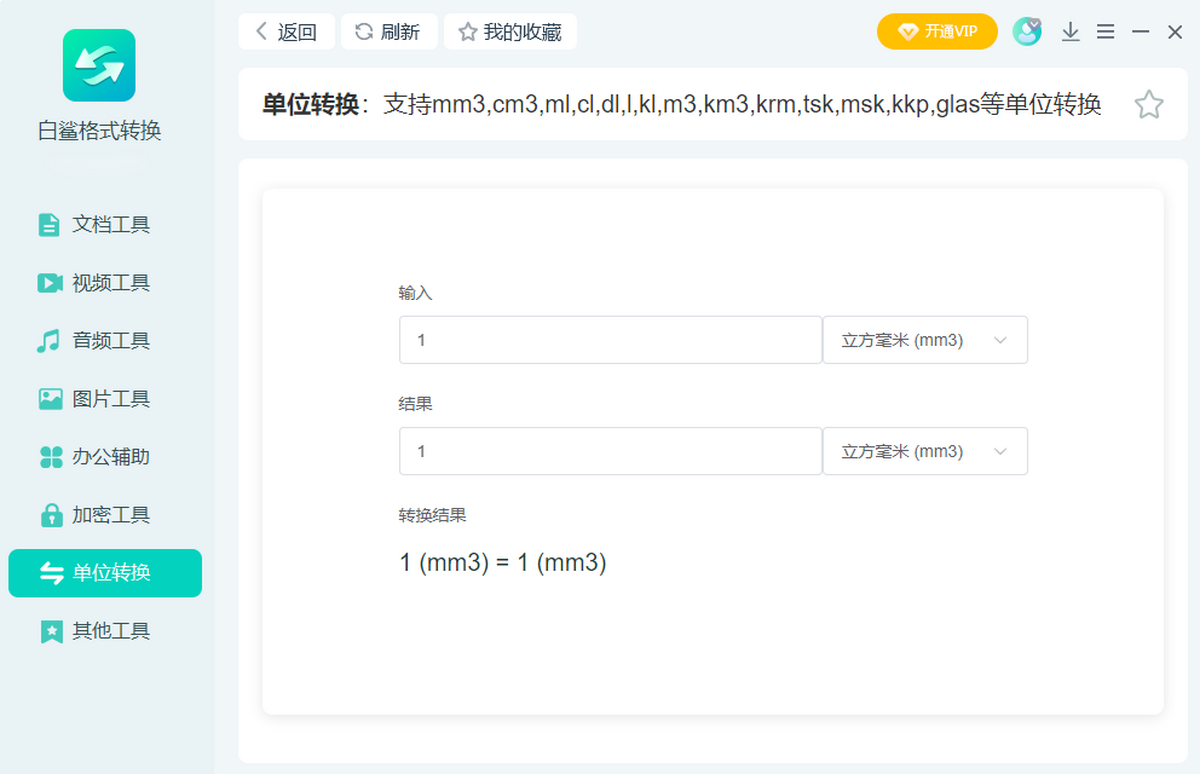Select the 音频工具 music note icon

[49, 341]
